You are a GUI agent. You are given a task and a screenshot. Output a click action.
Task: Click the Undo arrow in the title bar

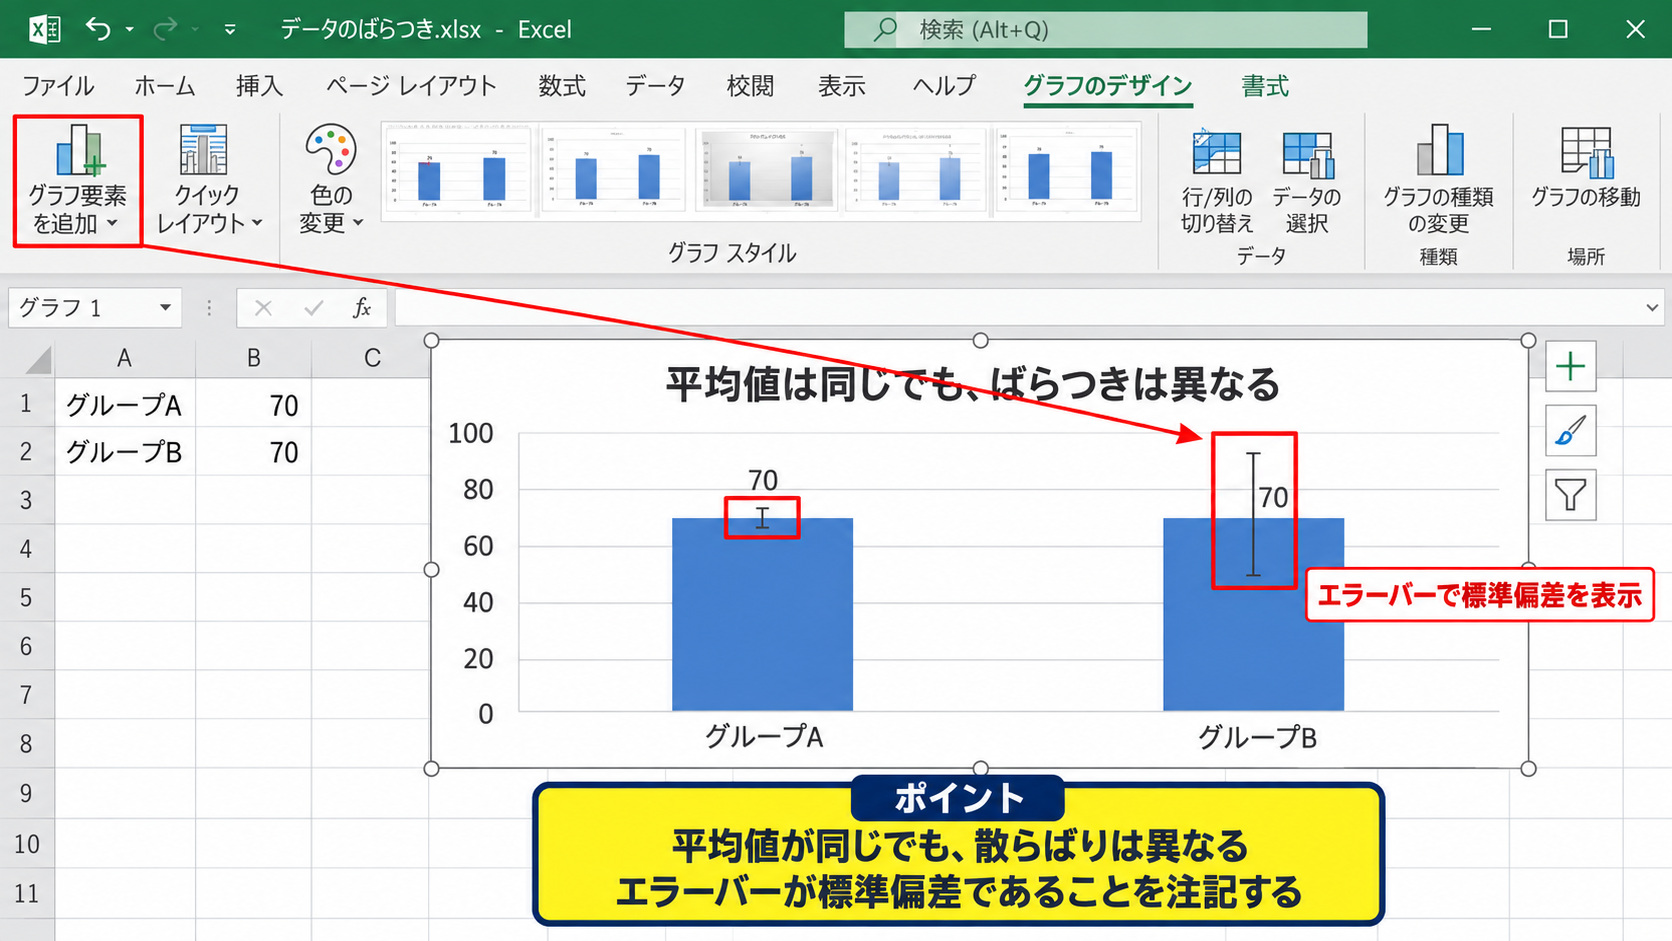point(97,29)
